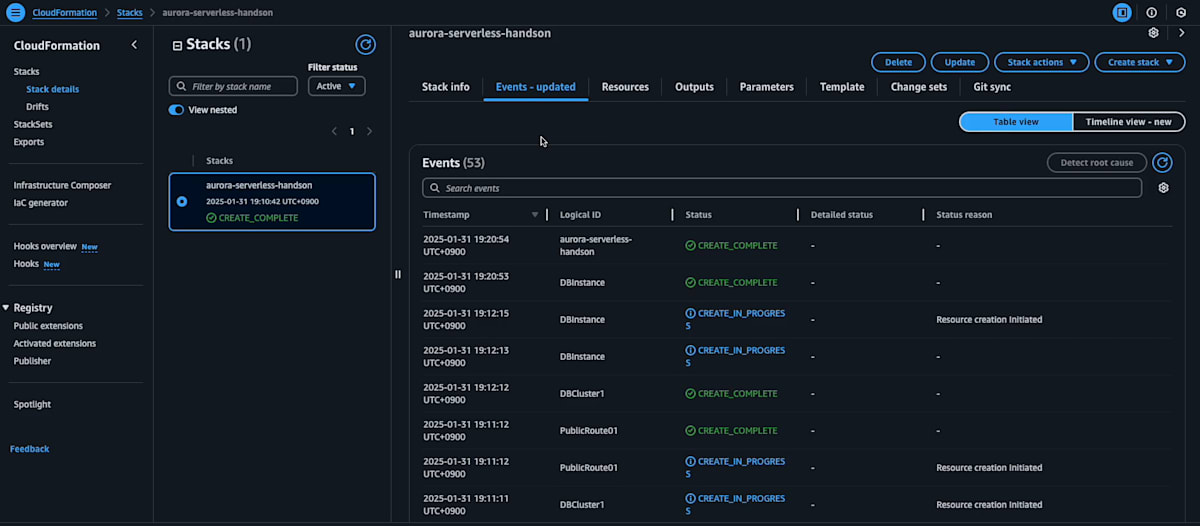Image resolution: width=1200 pixels, height=526 pixels.
Task: Click the Logical ID column header
Action: (580, 215)
